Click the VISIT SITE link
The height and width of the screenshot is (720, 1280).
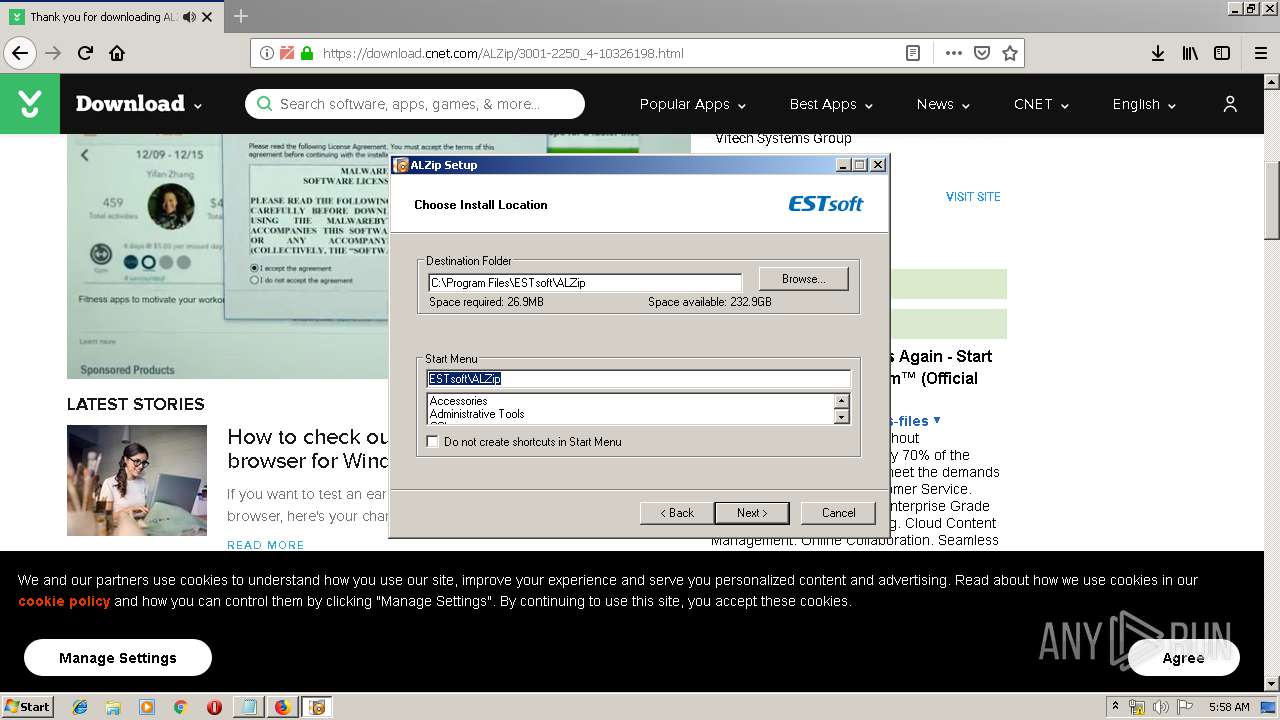pos(973,197)
